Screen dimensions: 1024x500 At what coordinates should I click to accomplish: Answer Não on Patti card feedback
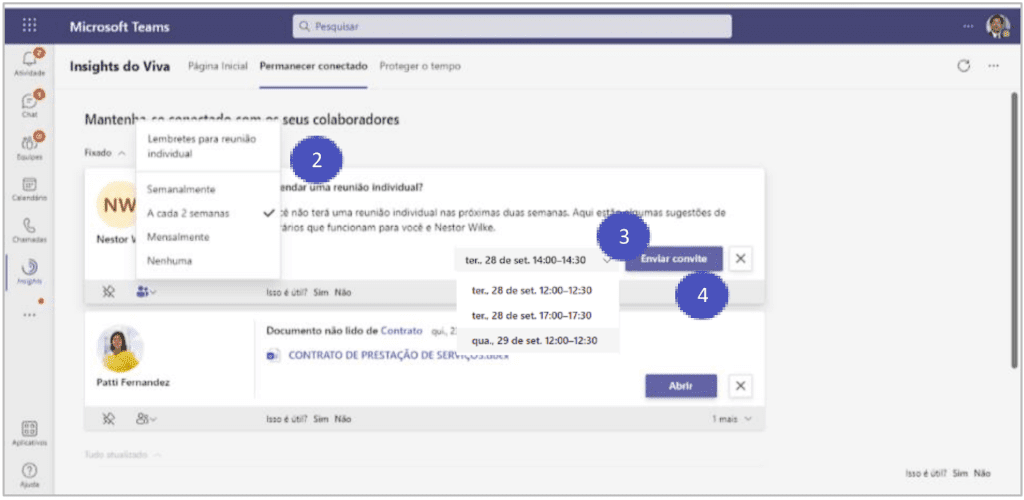pos(343,418)
